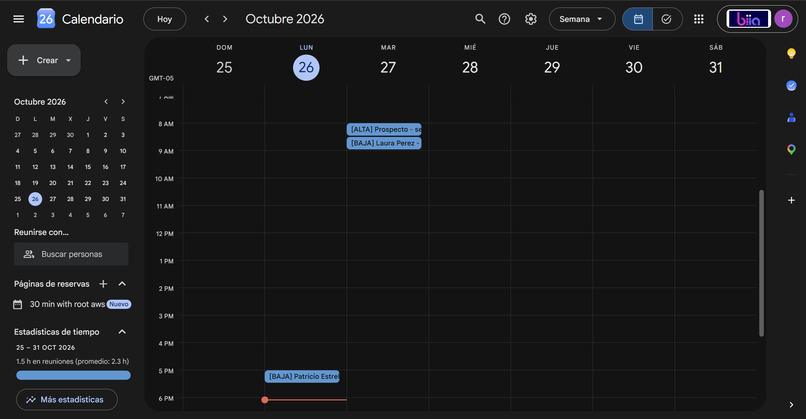This screenshot has width=806, height=419.
Task: Open the settings gear menu
Action: [530, 19]
